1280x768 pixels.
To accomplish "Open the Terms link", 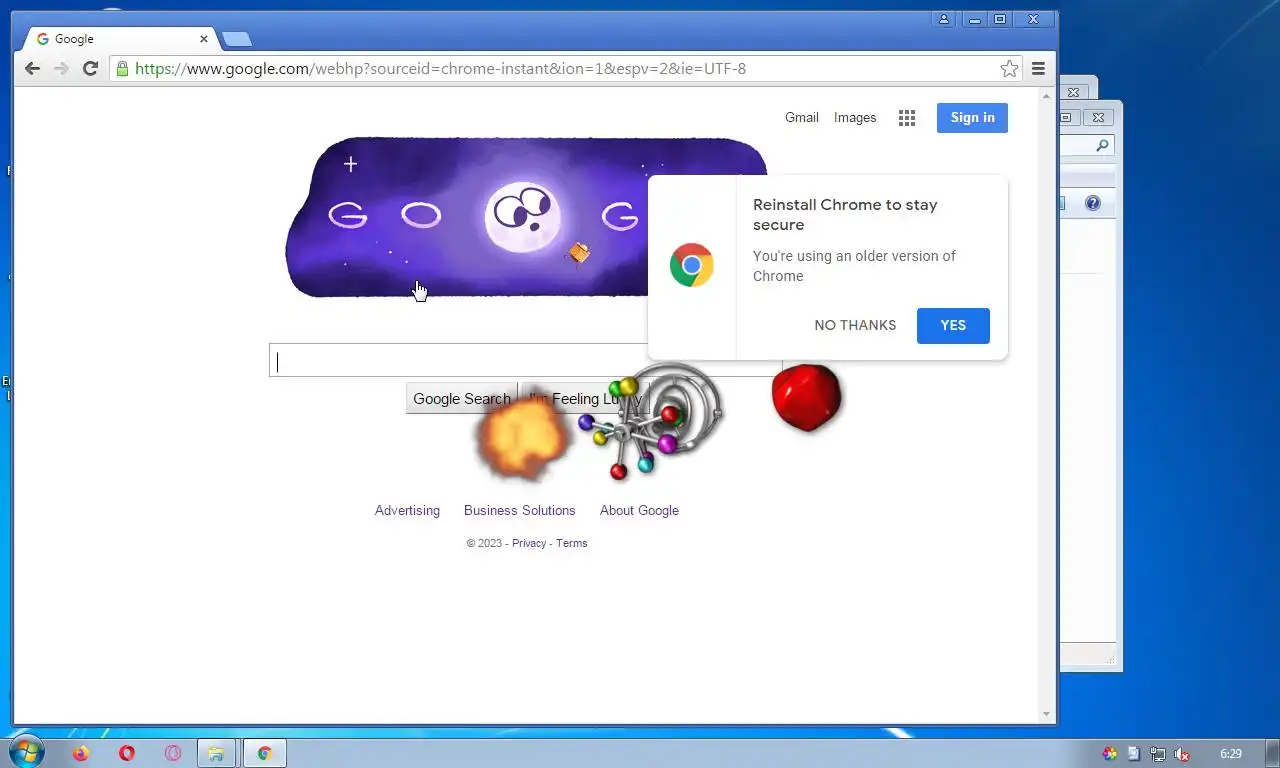I will 571,543.
